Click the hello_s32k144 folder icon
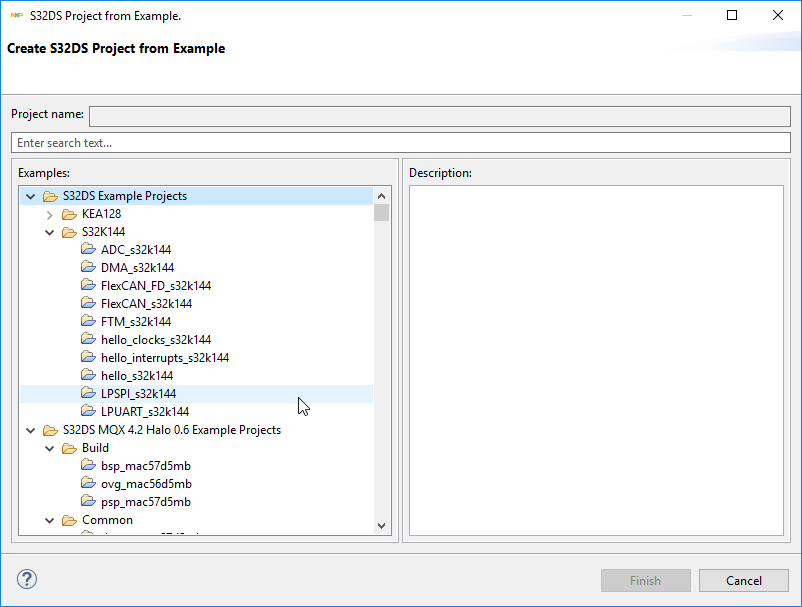This screenshot has width=802, height=607. (88, 375)
